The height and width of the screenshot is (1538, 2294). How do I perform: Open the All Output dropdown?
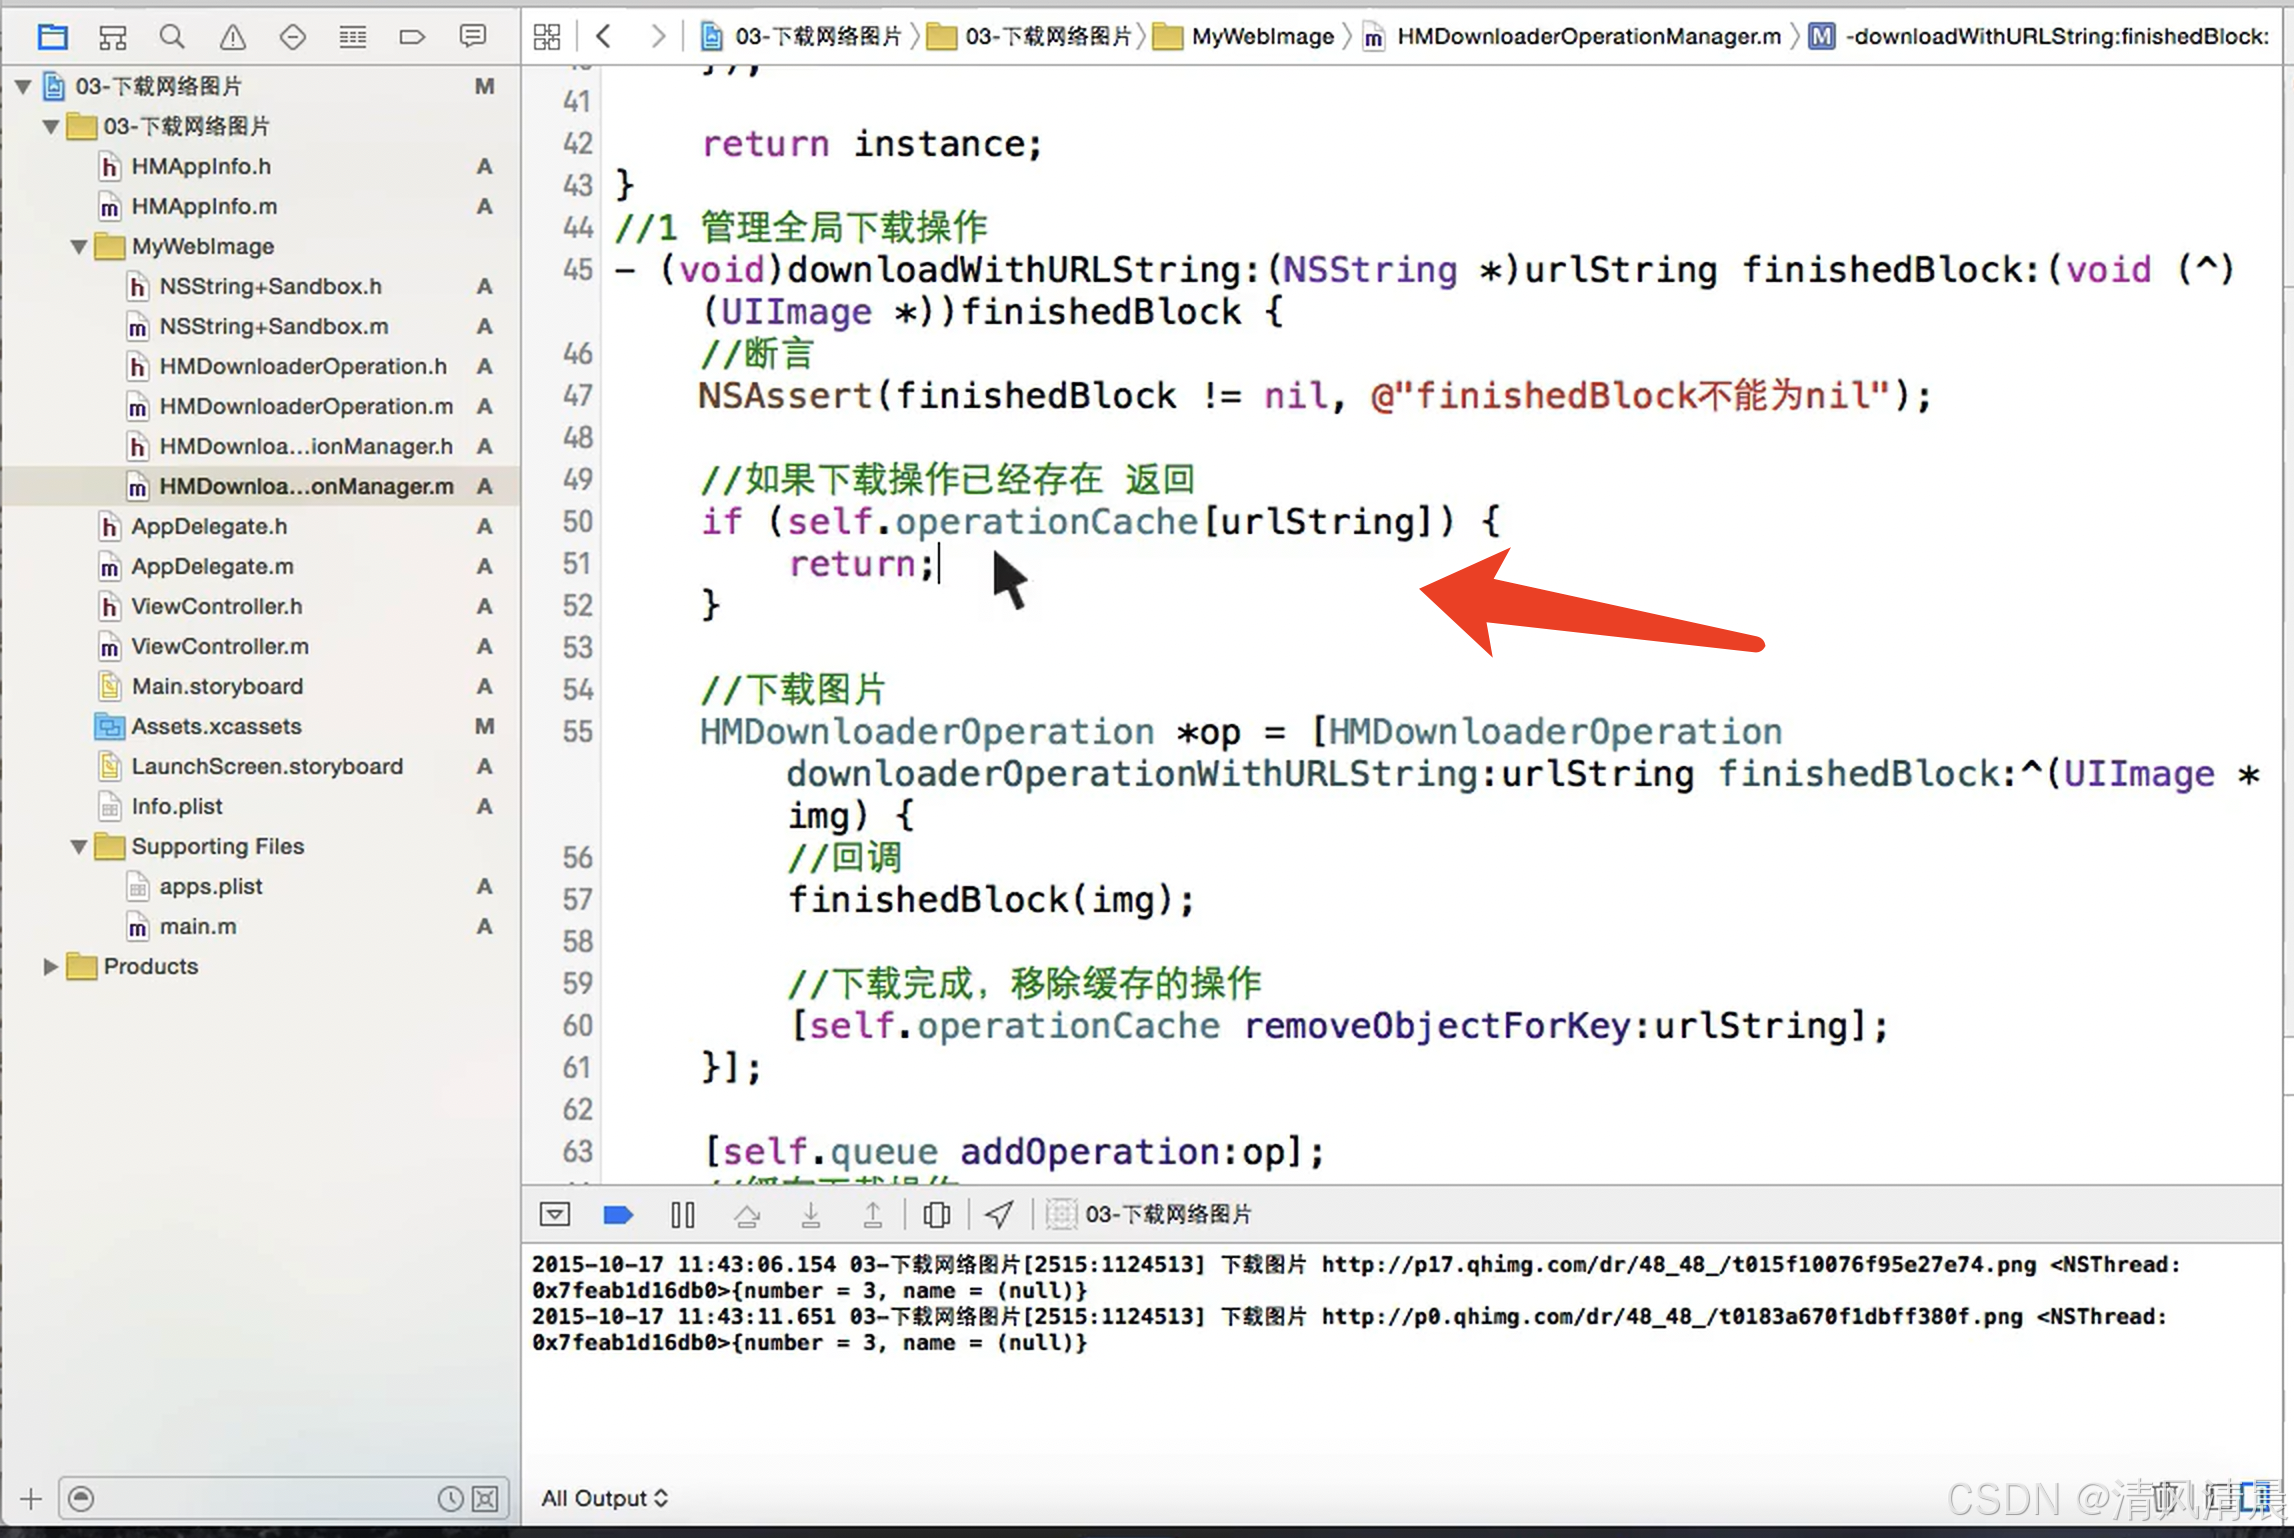[604, 1498]
